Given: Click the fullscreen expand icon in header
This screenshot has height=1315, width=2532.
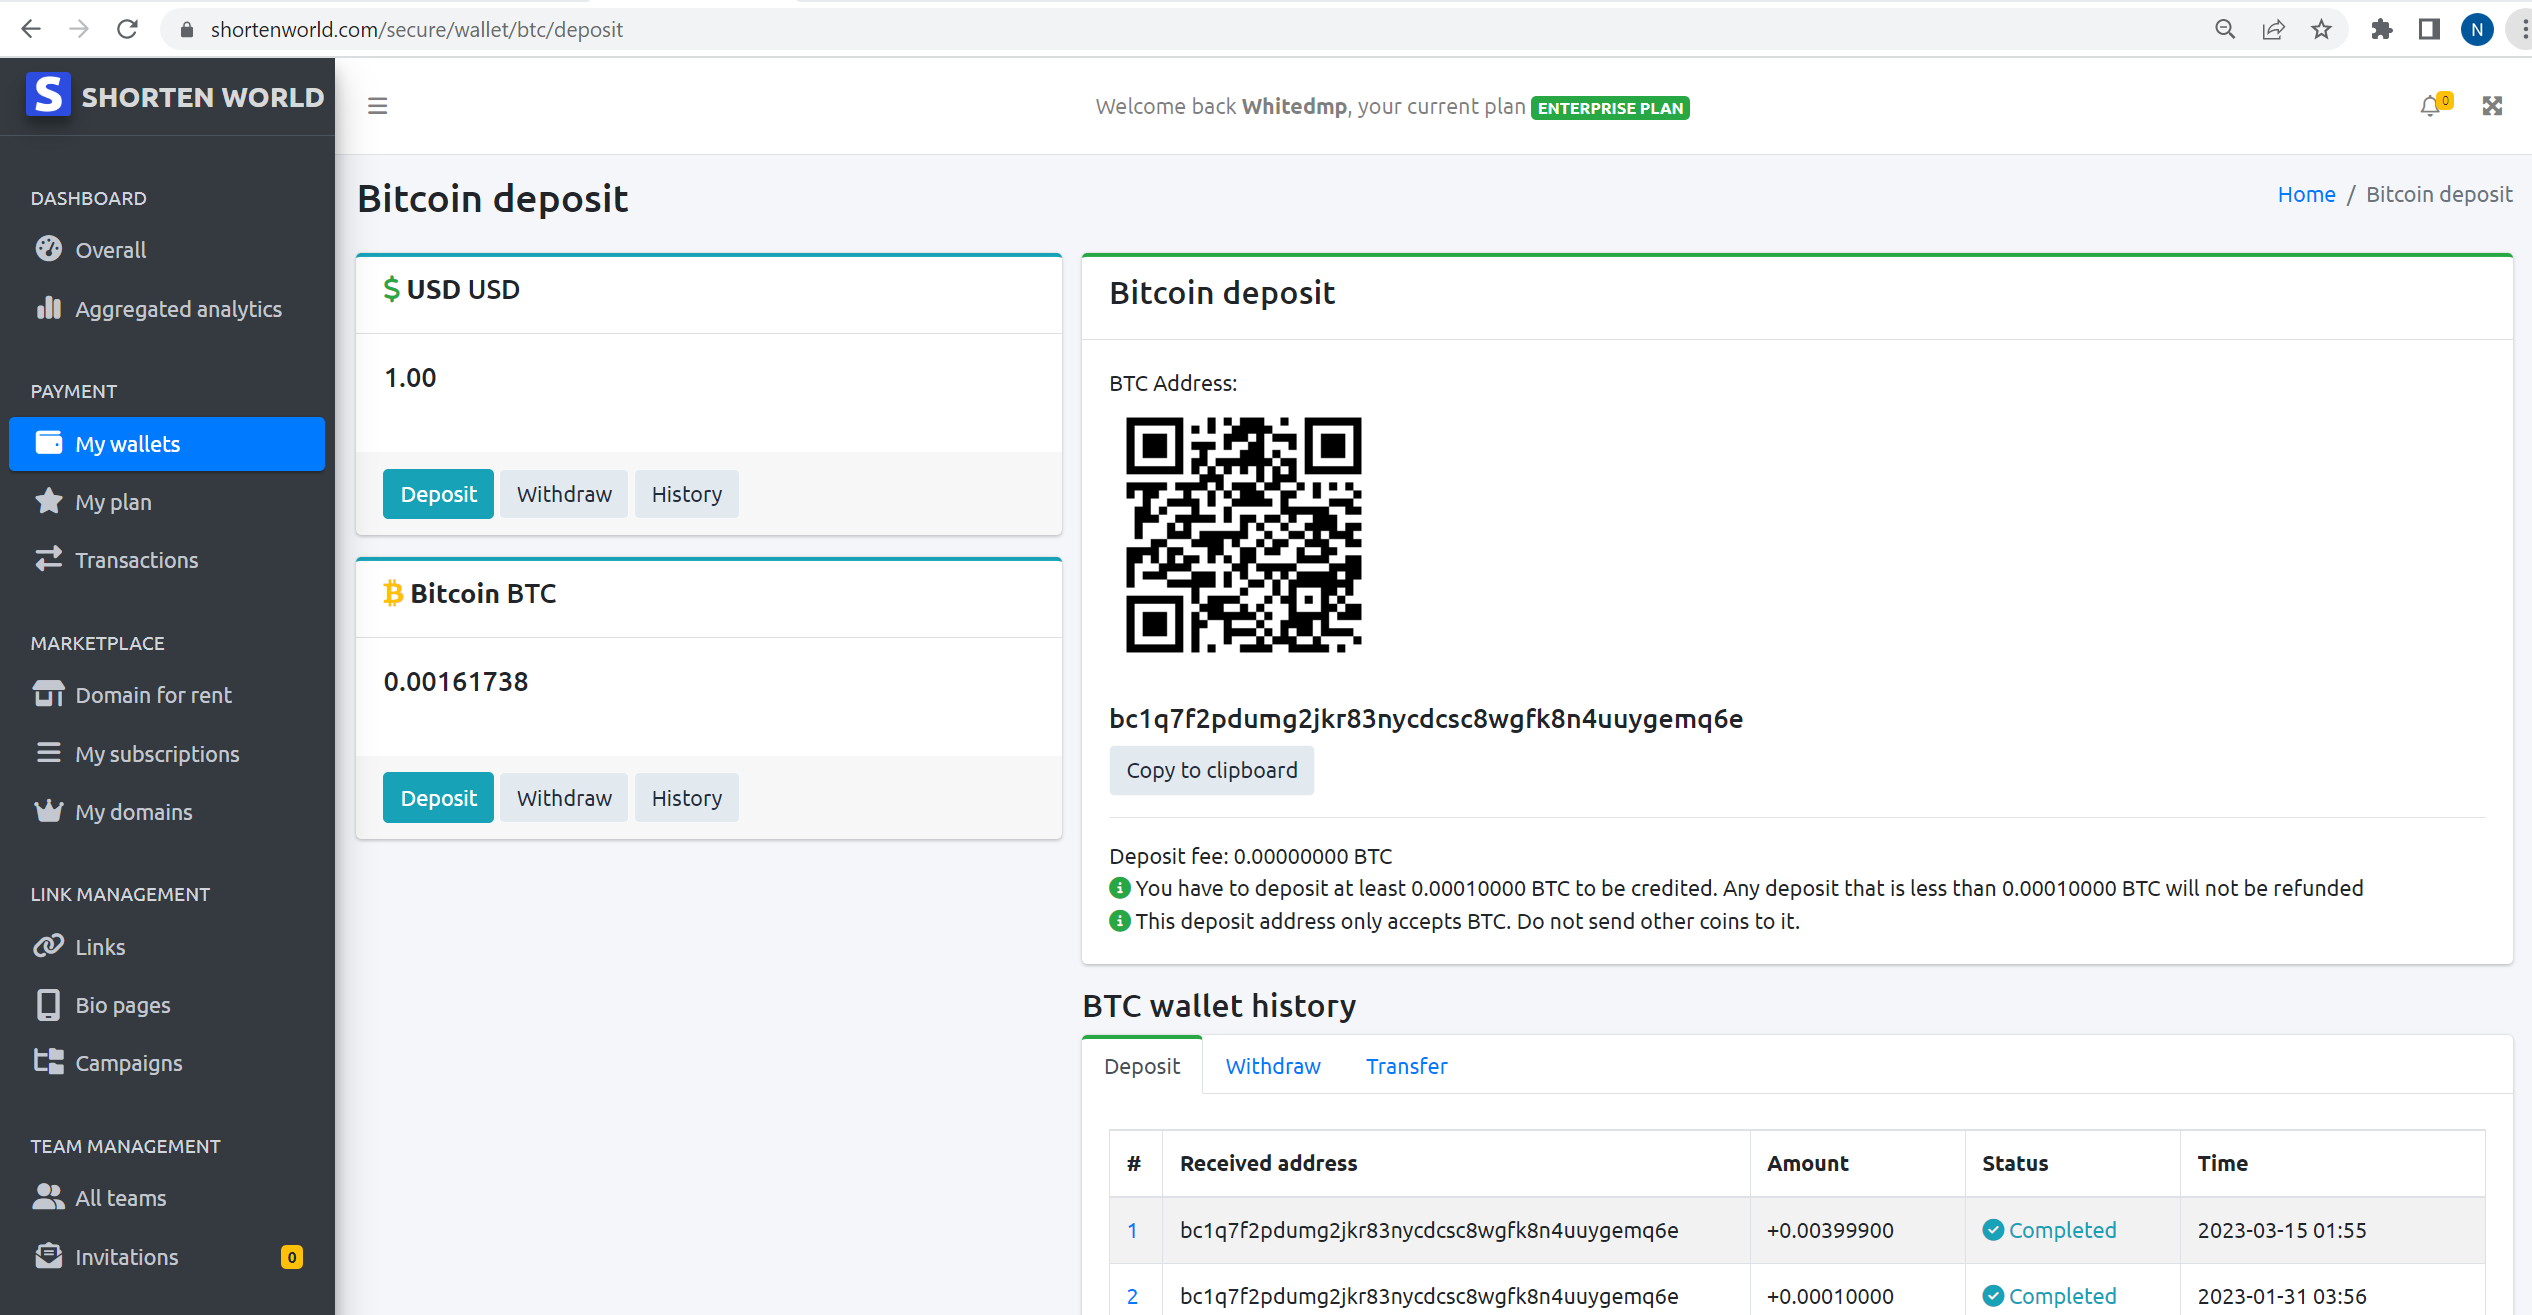Looking at the screenshot, I should (2492, 106).
